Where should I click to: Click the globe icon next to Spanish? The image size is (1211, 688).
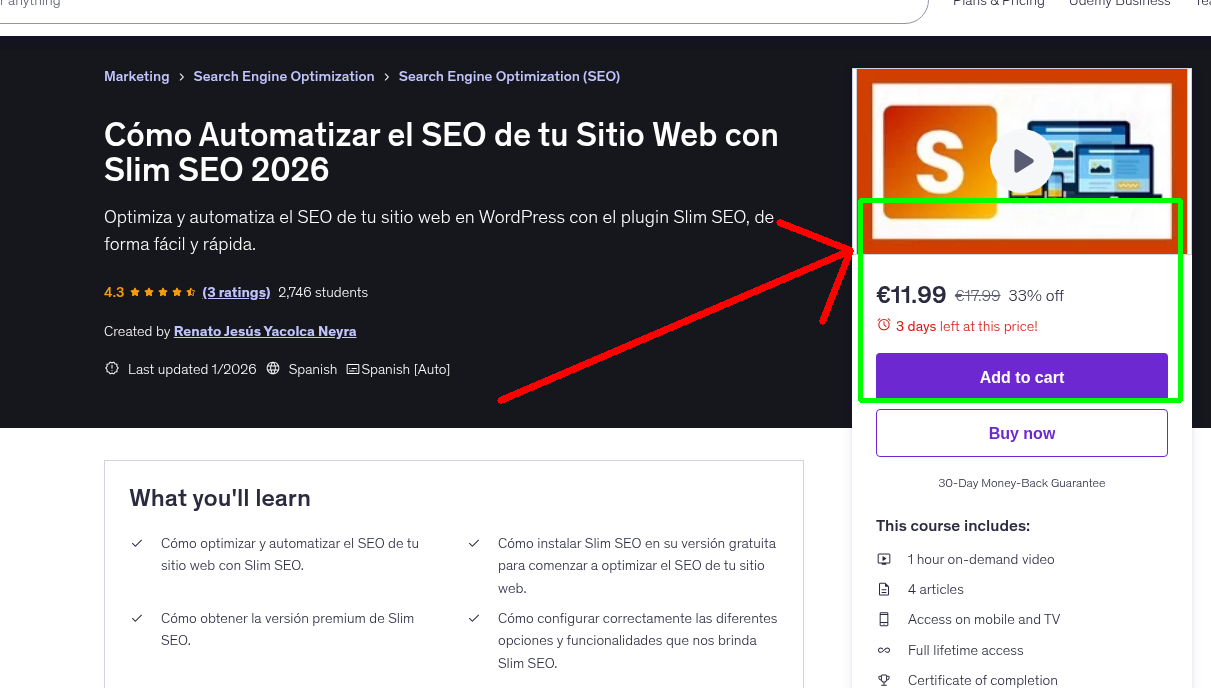[272, 368]
